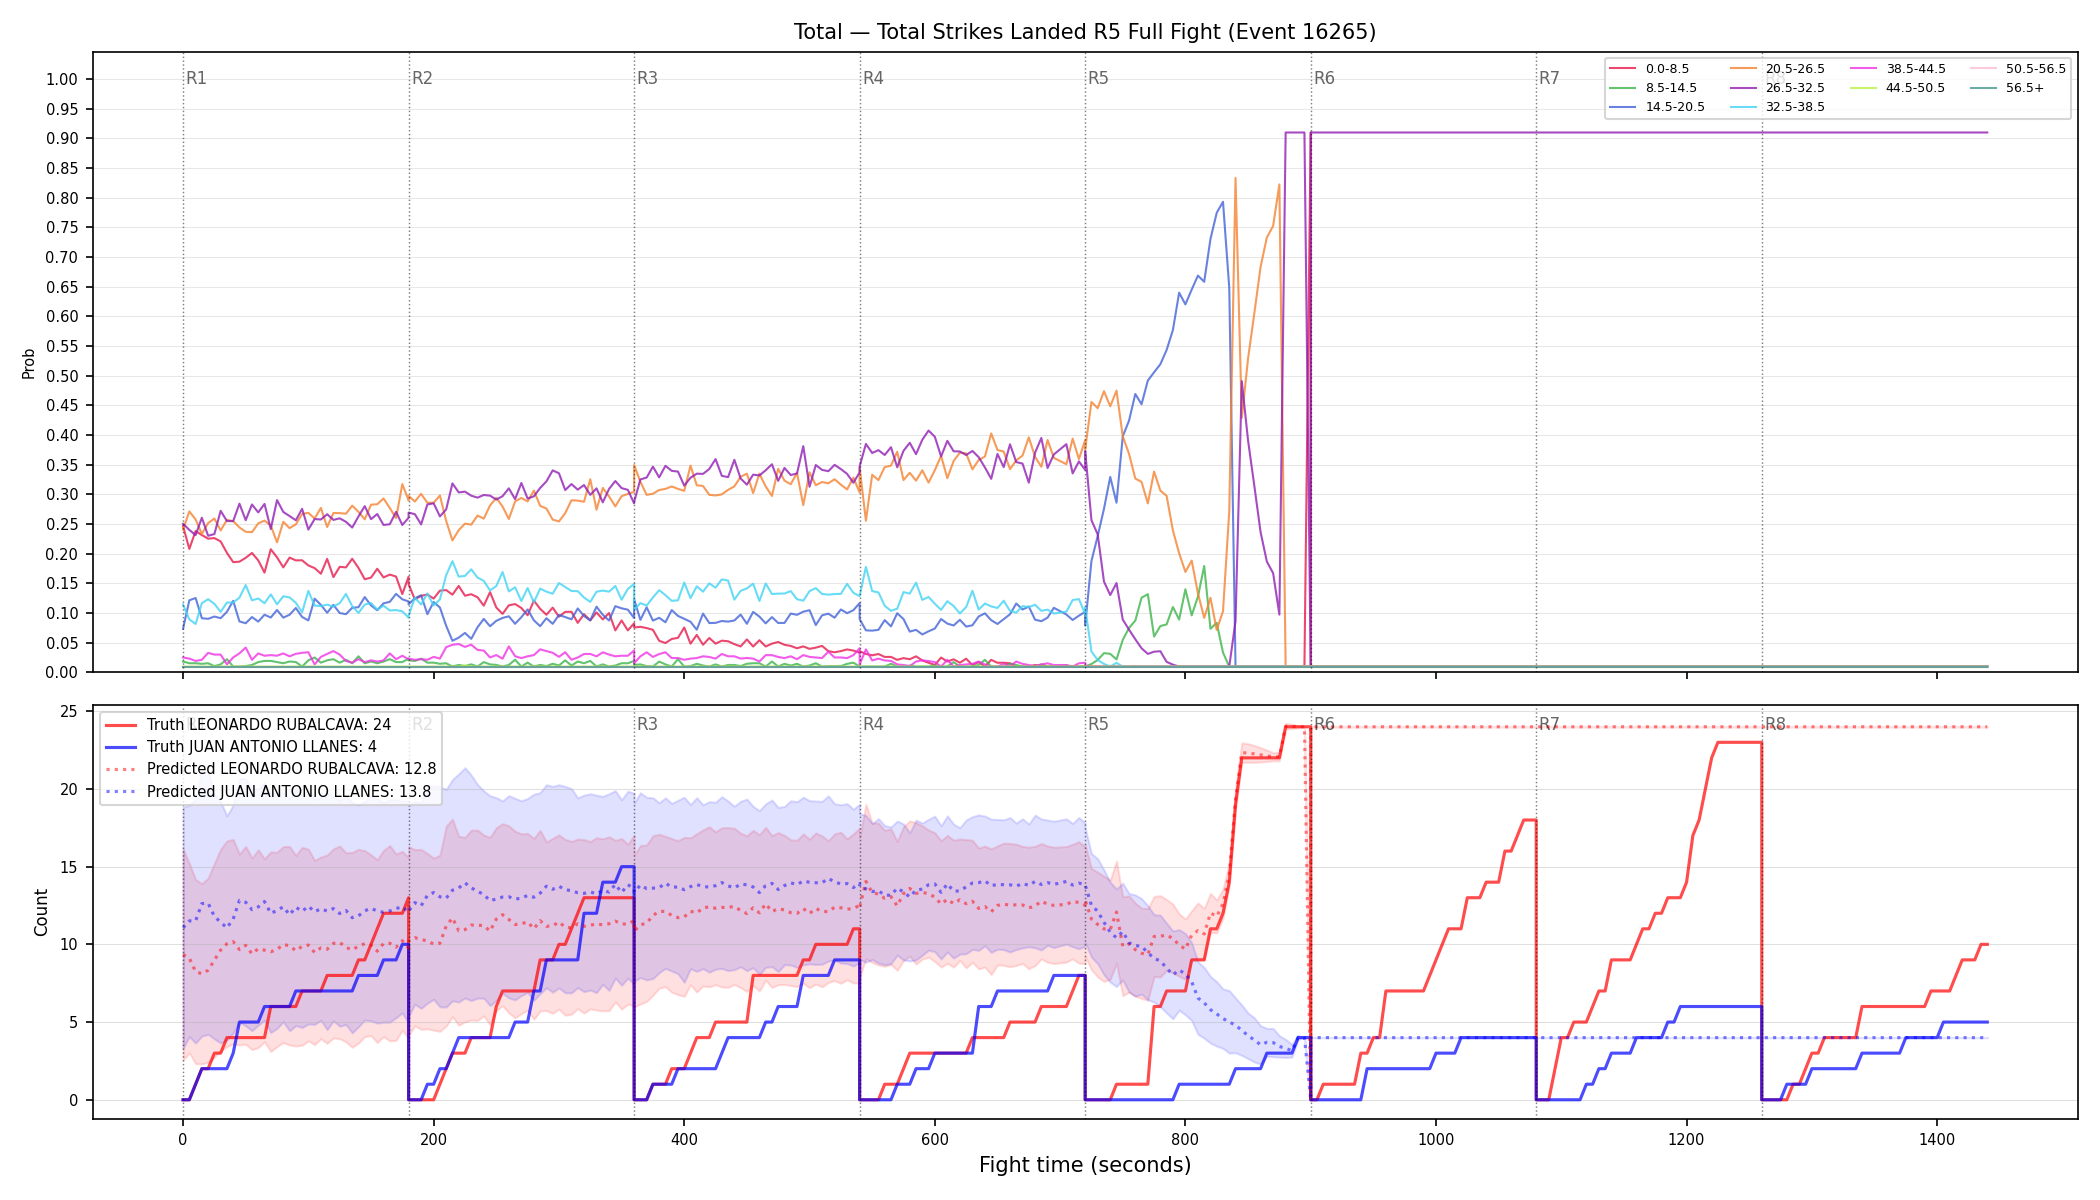Click the 14.5-20.5 legend entry label

(1675, 107)
